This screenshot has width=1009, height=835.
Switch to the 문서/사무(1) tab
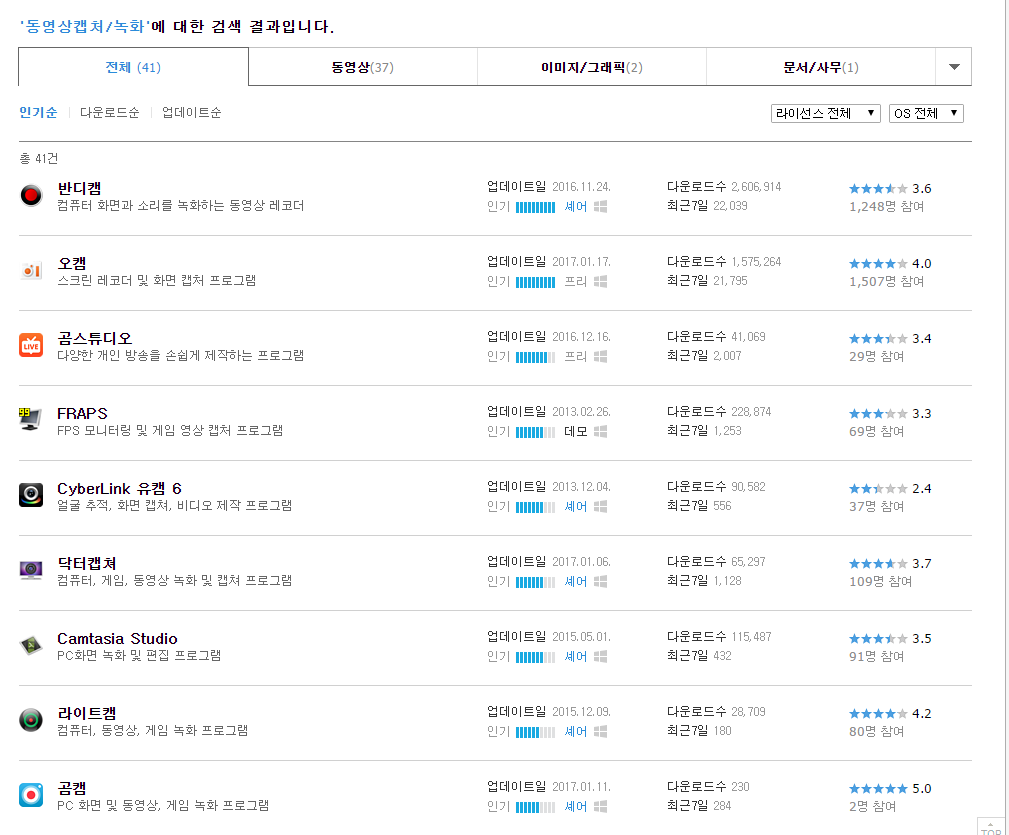(820, 67)
